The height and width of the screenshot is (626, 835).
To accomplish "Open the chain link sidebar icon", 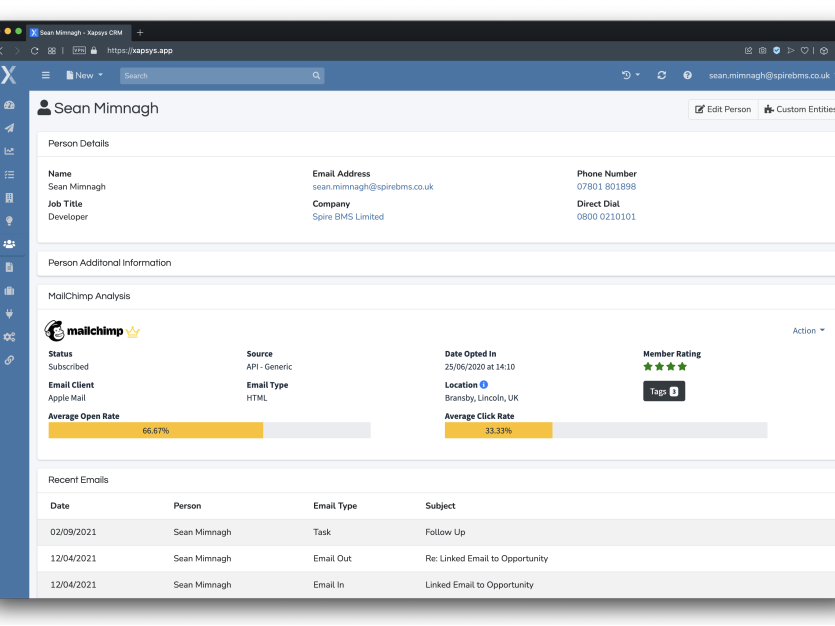I will [x=10, y=360].
